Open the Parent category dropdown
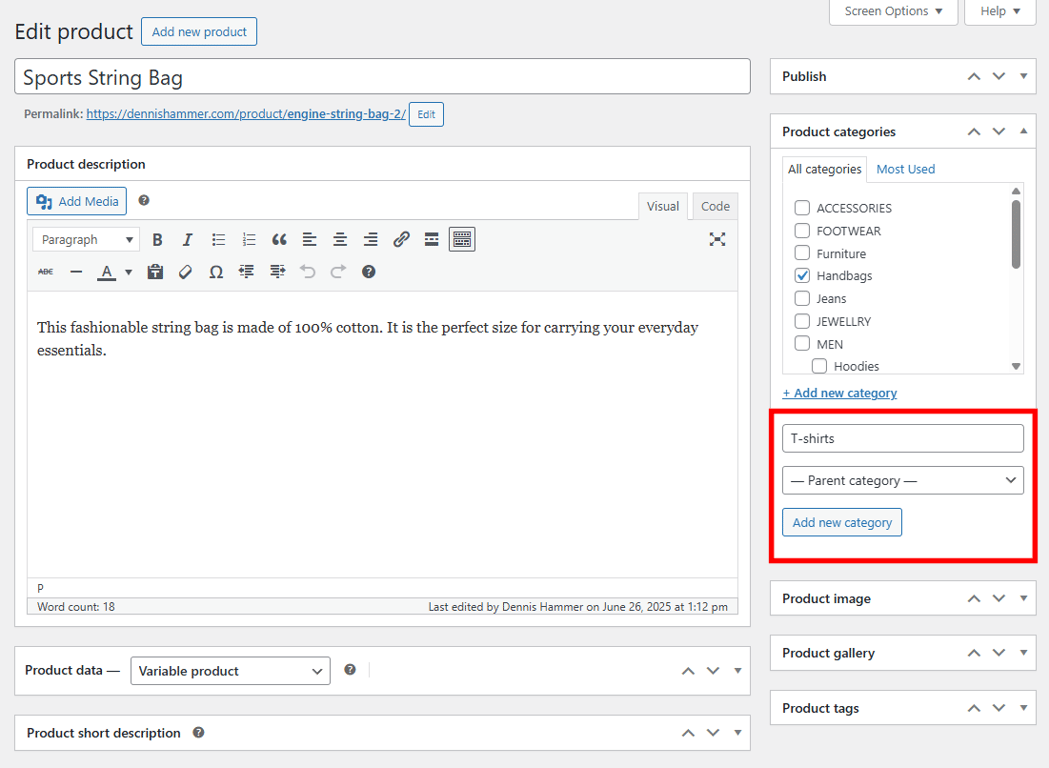1049x768 pixels. pos(902,480)
